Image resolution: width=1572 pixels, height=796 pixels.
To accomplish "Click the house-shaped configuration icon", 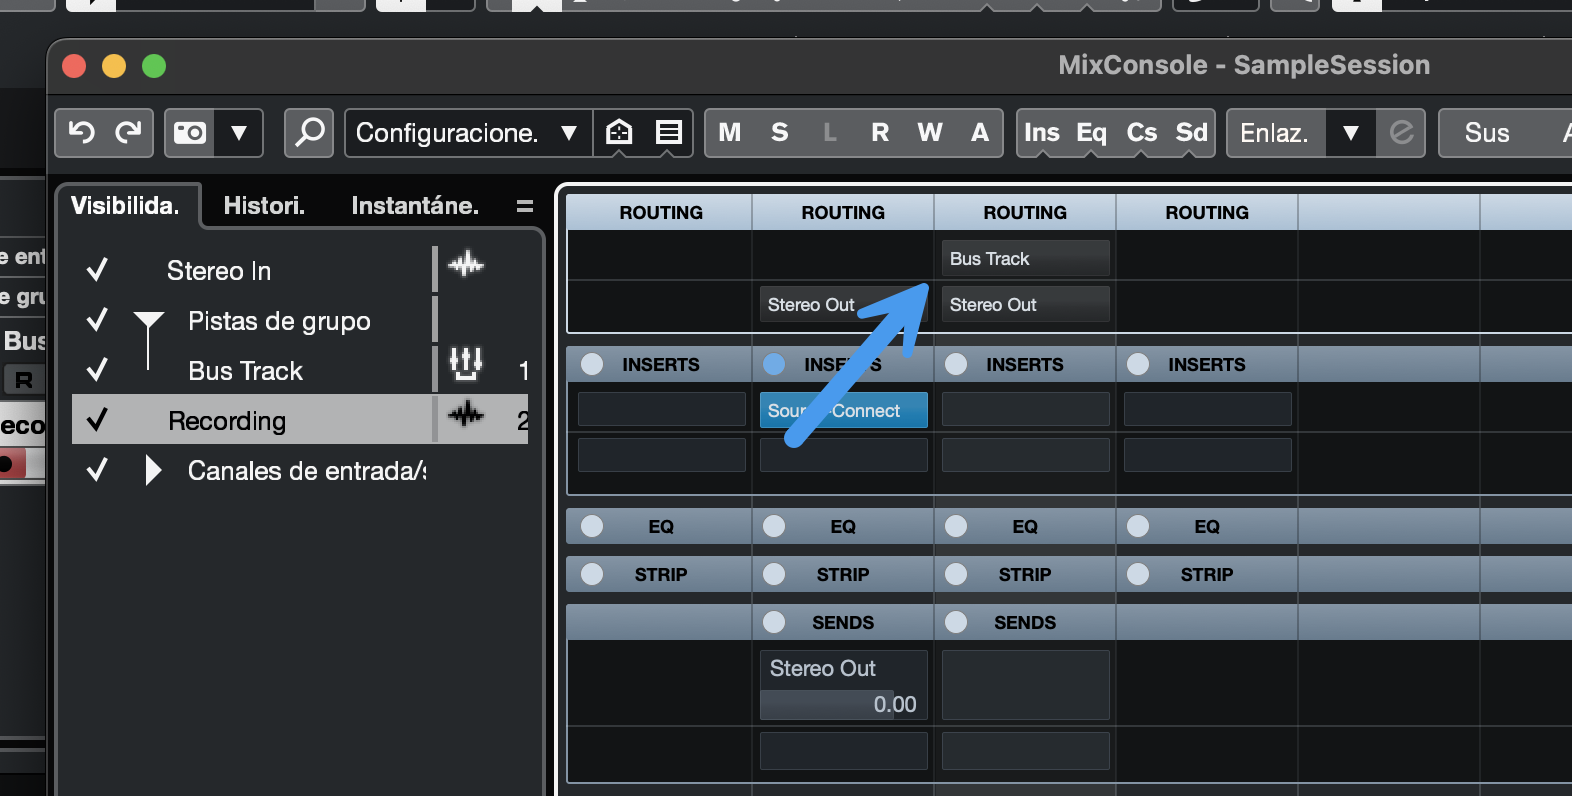I will (619, 133).
